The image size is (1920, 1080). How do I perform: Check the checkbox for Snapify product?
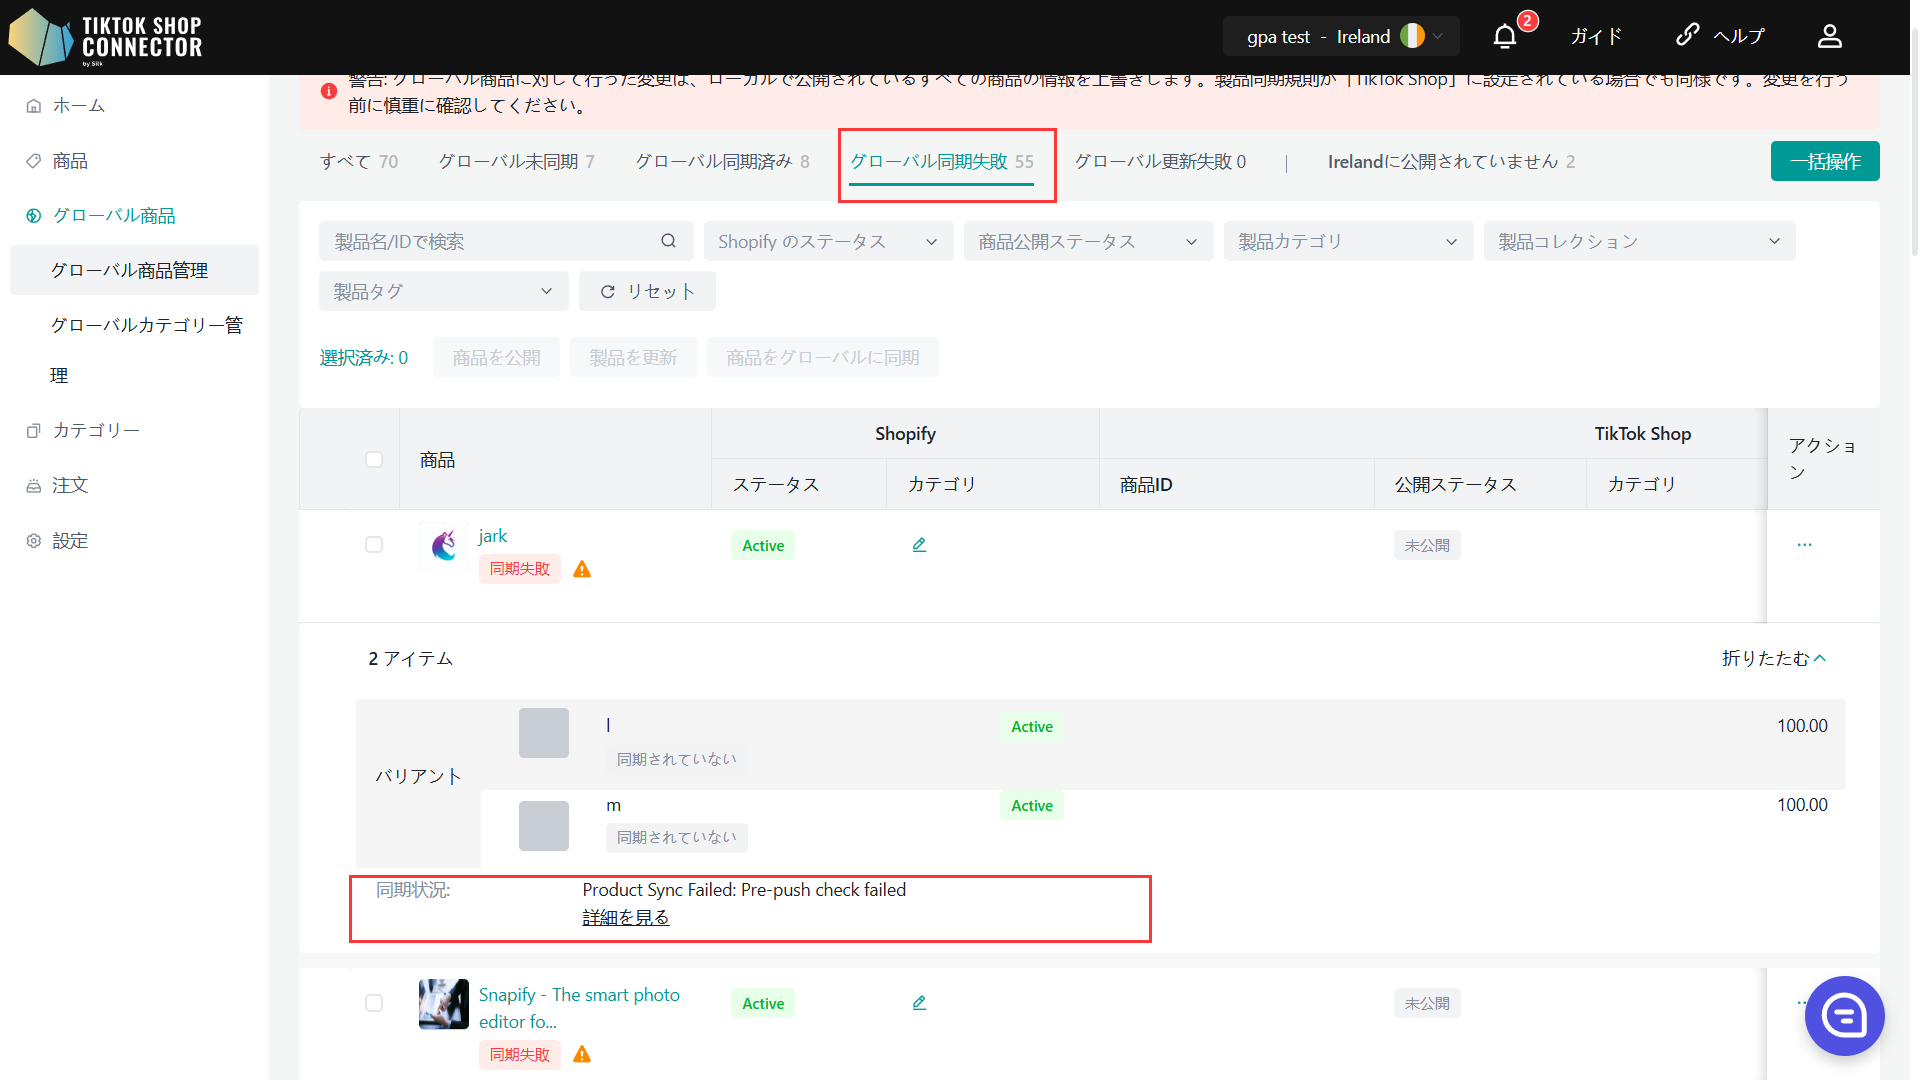(374, 1003)
